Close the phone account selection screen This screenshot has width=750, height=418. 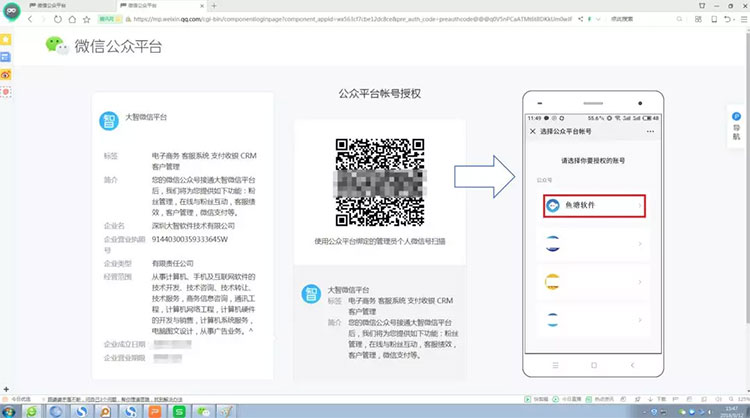532,131
